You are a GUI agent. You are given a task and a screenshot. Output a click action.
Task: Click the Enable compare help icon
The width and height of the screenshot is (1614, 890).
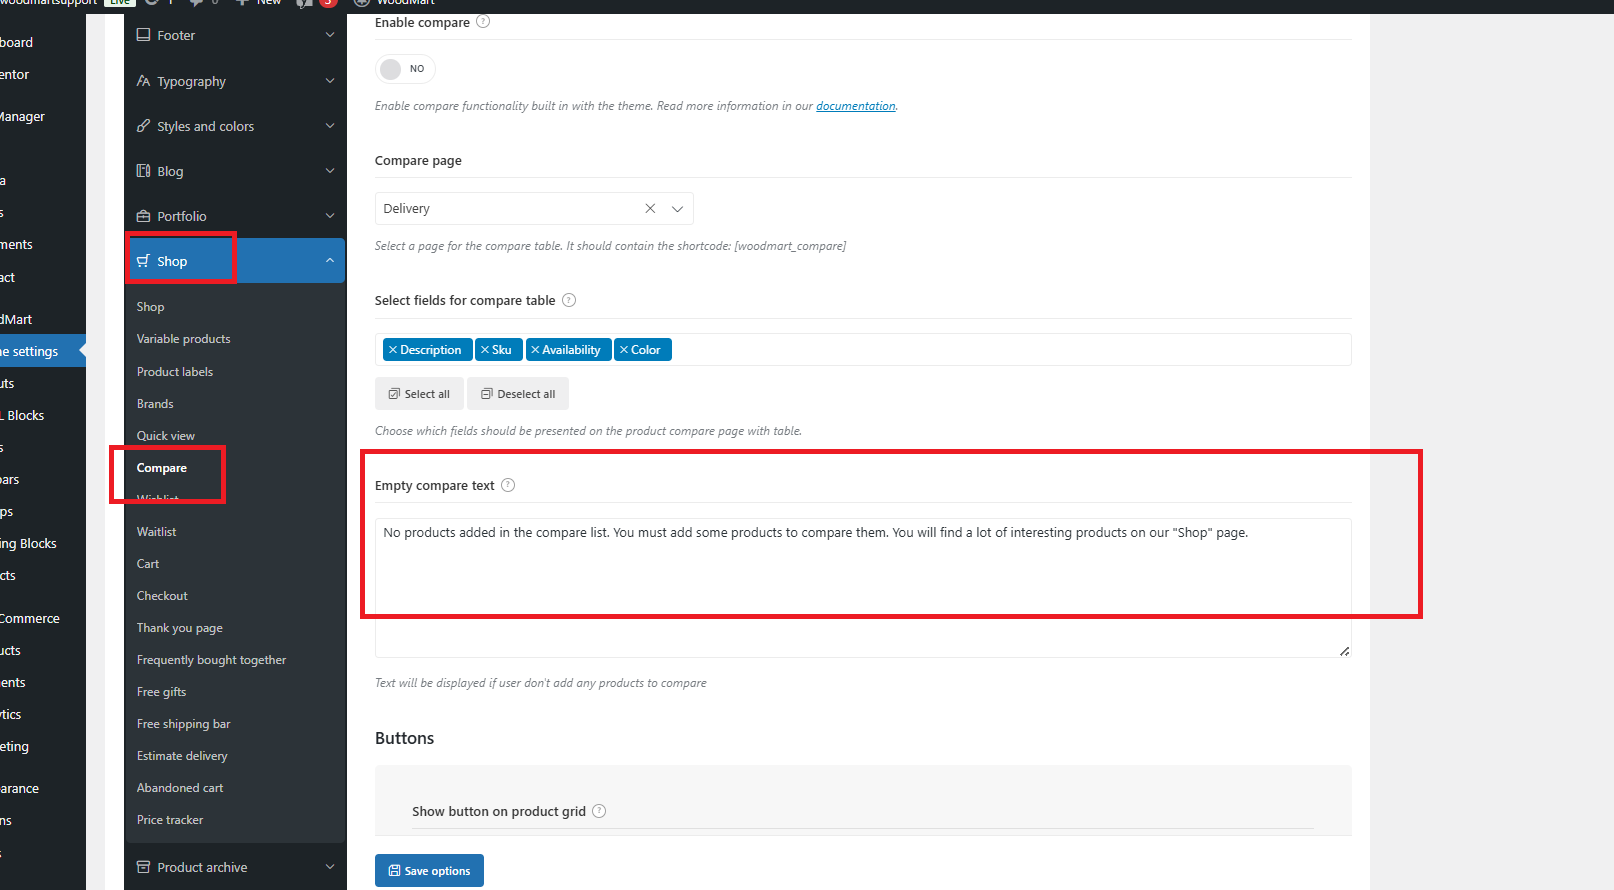pos(483,22)
